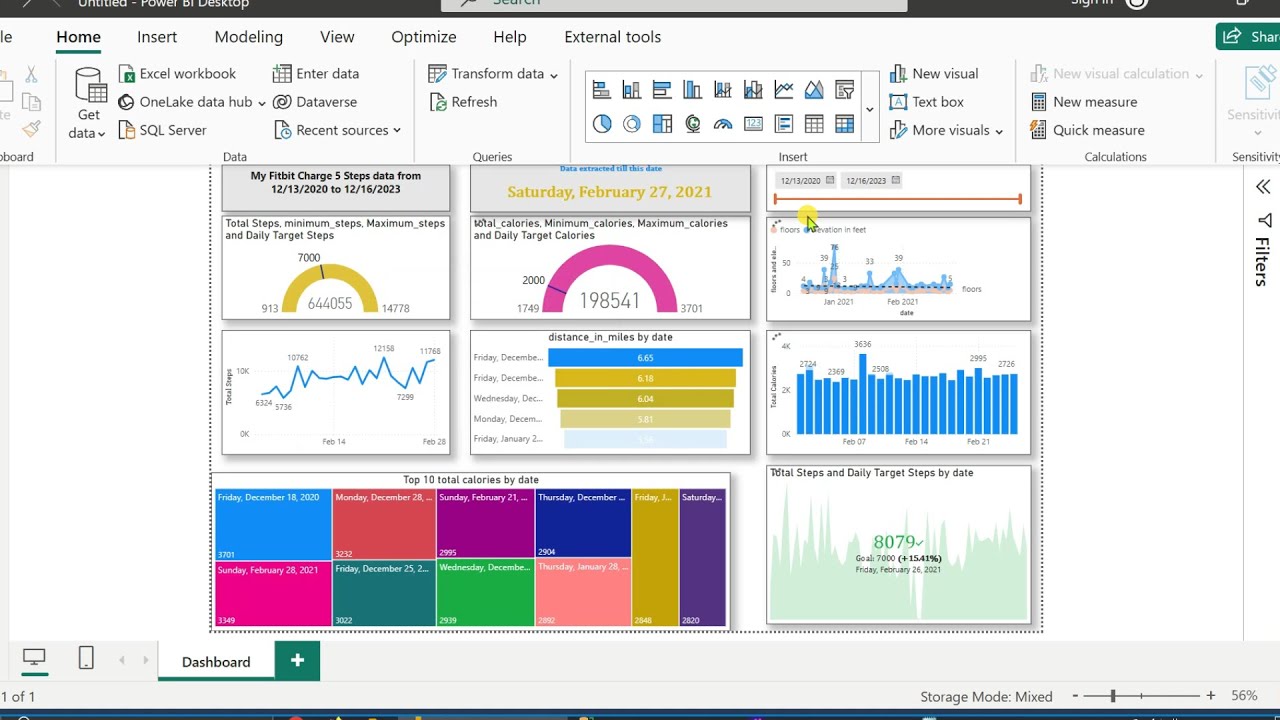Click greyed New visual calculation
1280x720 pixels.
tap(1116, 74)
